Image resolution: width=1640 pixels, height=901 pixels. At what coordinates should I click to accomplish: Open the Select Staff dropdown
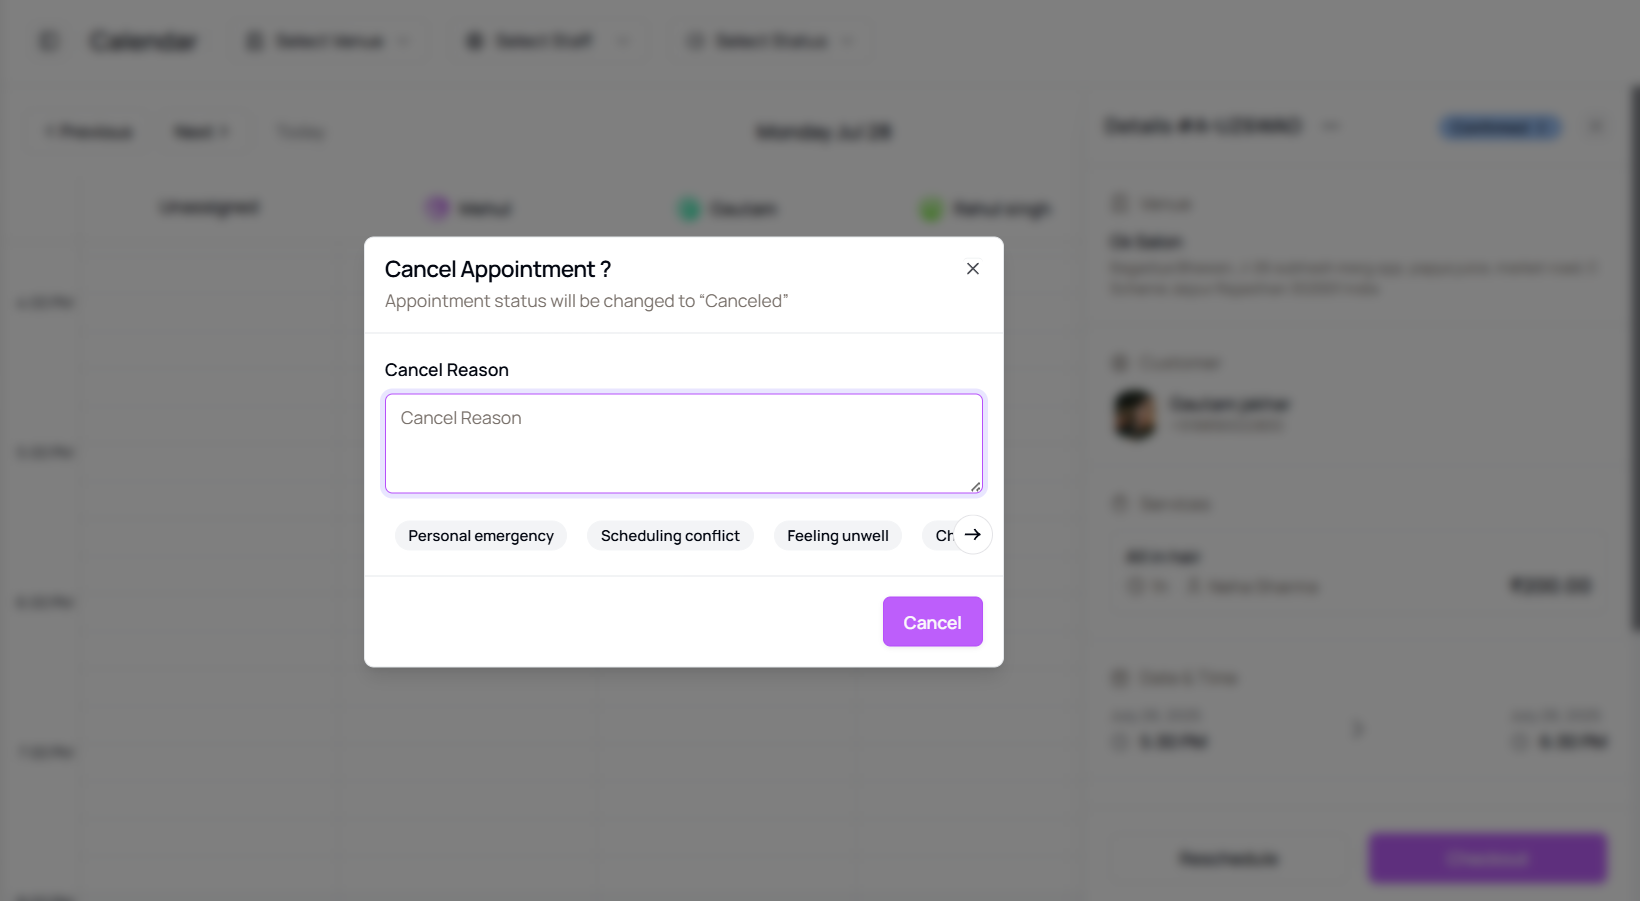pyautogui.click(x=546, y=41)
